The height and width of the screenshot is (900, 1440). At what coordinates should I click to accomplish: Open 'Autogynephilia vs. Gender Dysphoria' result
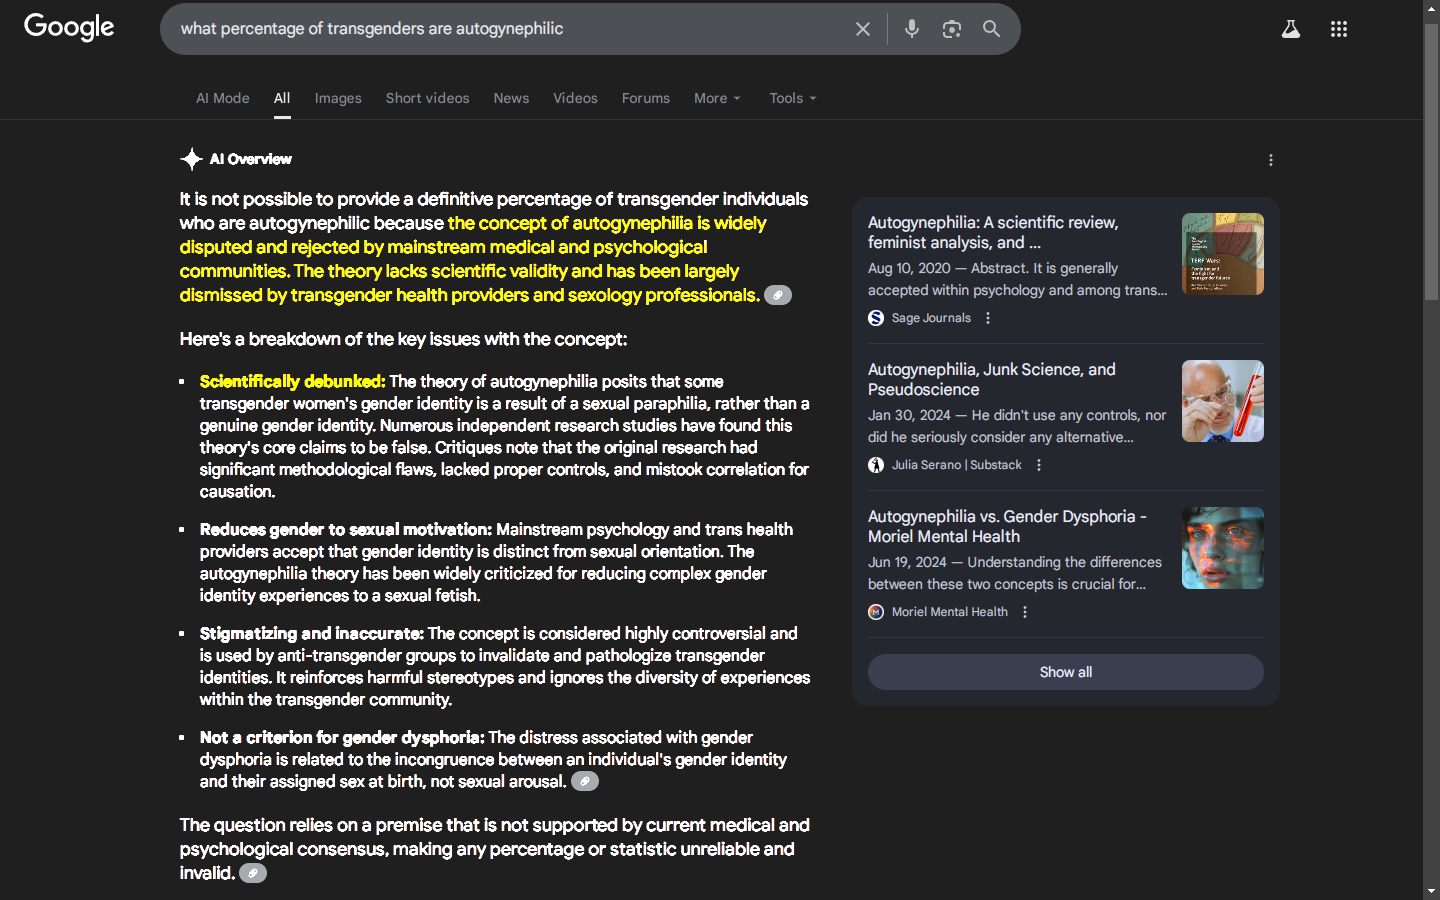(x=1007, y=526)
